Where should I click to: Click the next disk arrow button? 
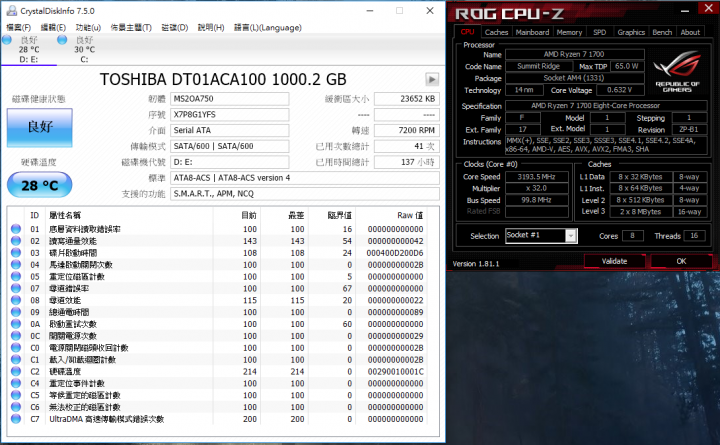point(432,79)
